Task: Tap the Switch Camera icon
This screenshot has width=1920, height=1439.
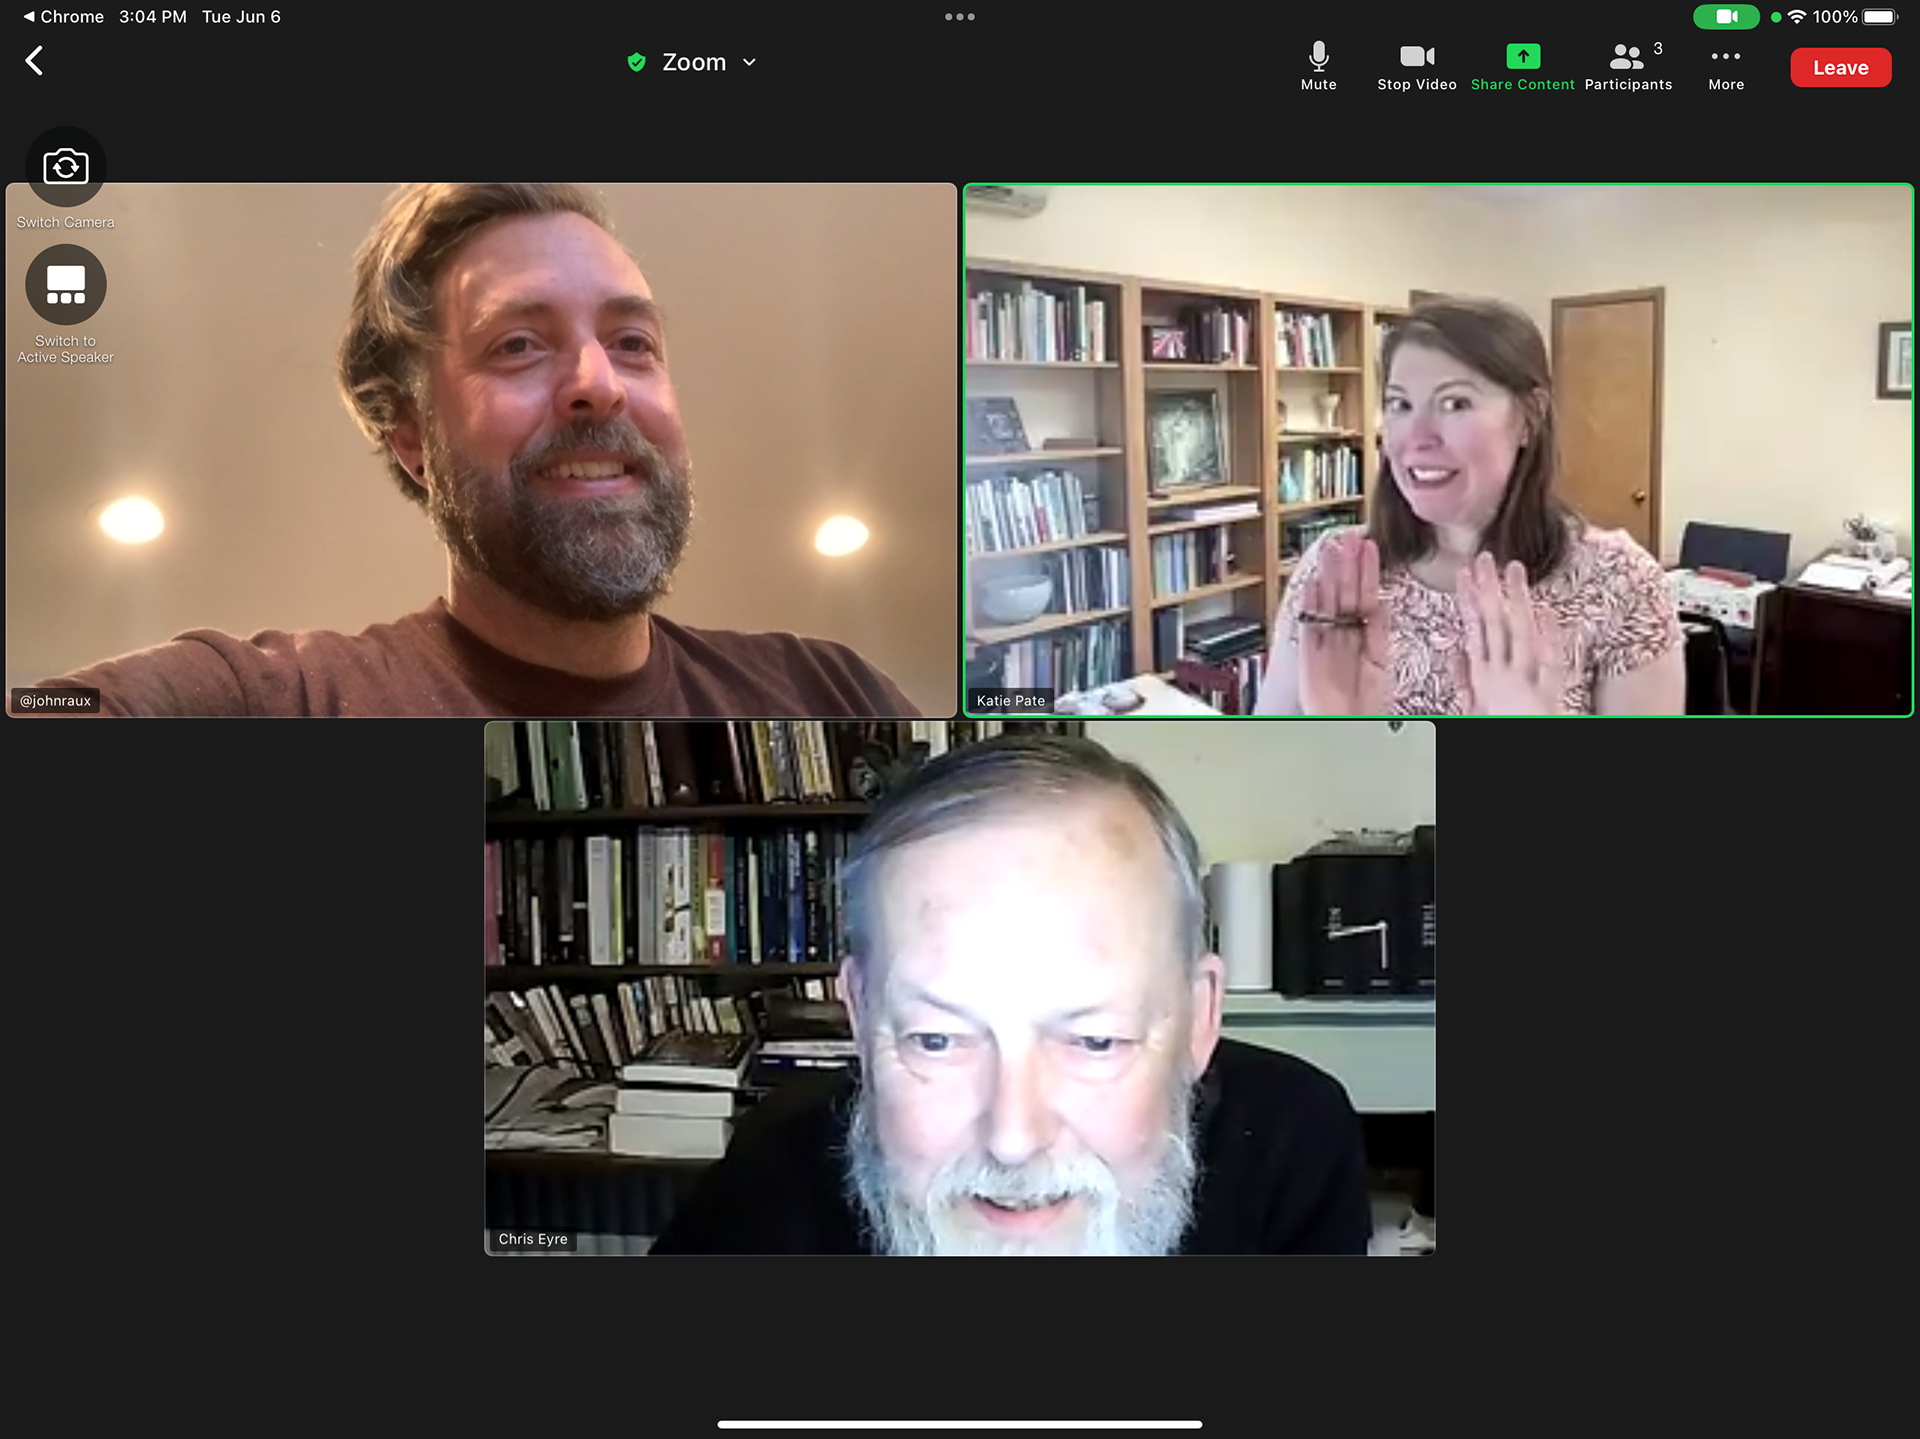Action: pos(66,167)
